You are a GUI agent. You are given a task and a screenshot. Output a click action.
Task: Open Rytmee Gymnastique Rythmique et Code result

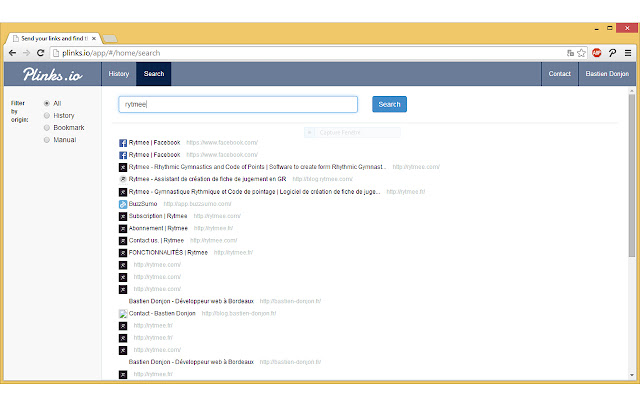tap(254, 191)
